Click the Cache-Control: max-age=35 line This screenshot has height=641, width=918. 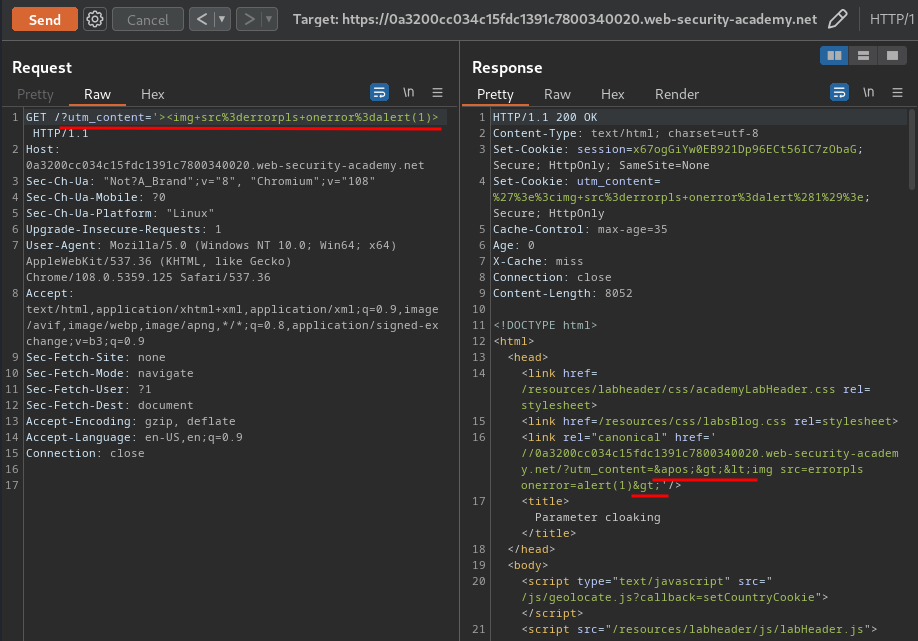click(580, 229)
